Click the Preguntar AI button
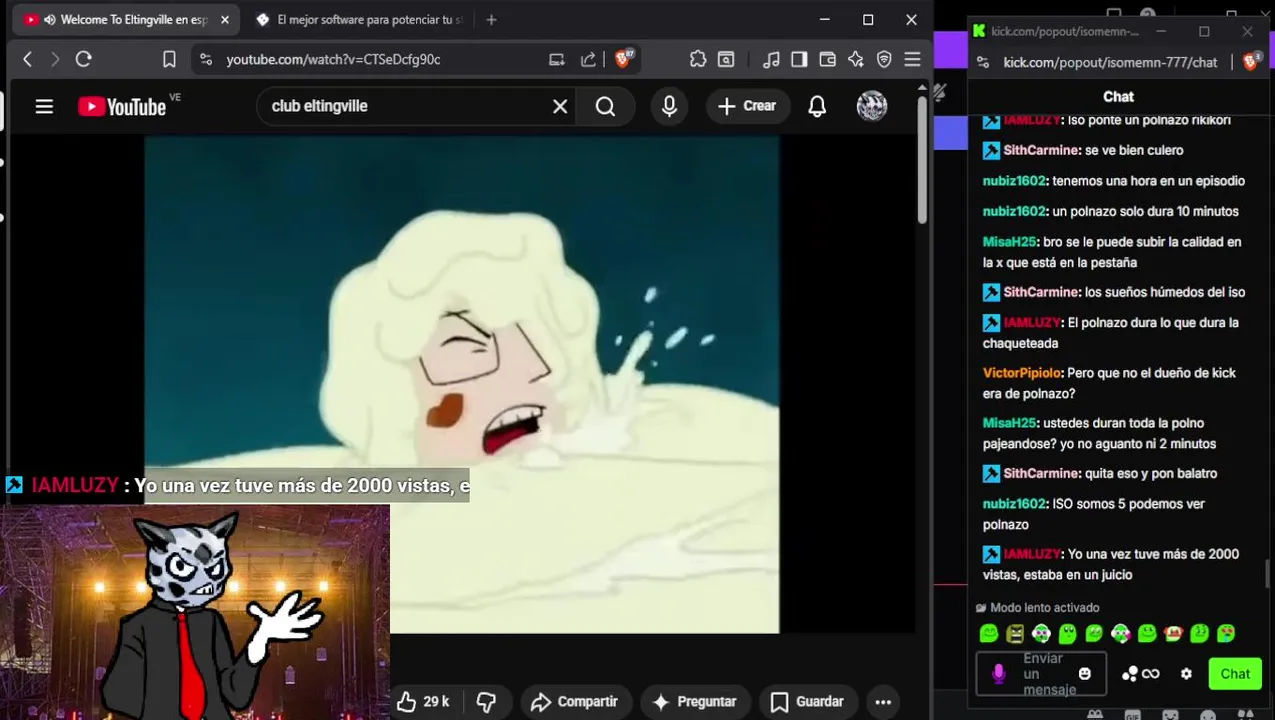The image size is (1275, 720). coord(694,702)
